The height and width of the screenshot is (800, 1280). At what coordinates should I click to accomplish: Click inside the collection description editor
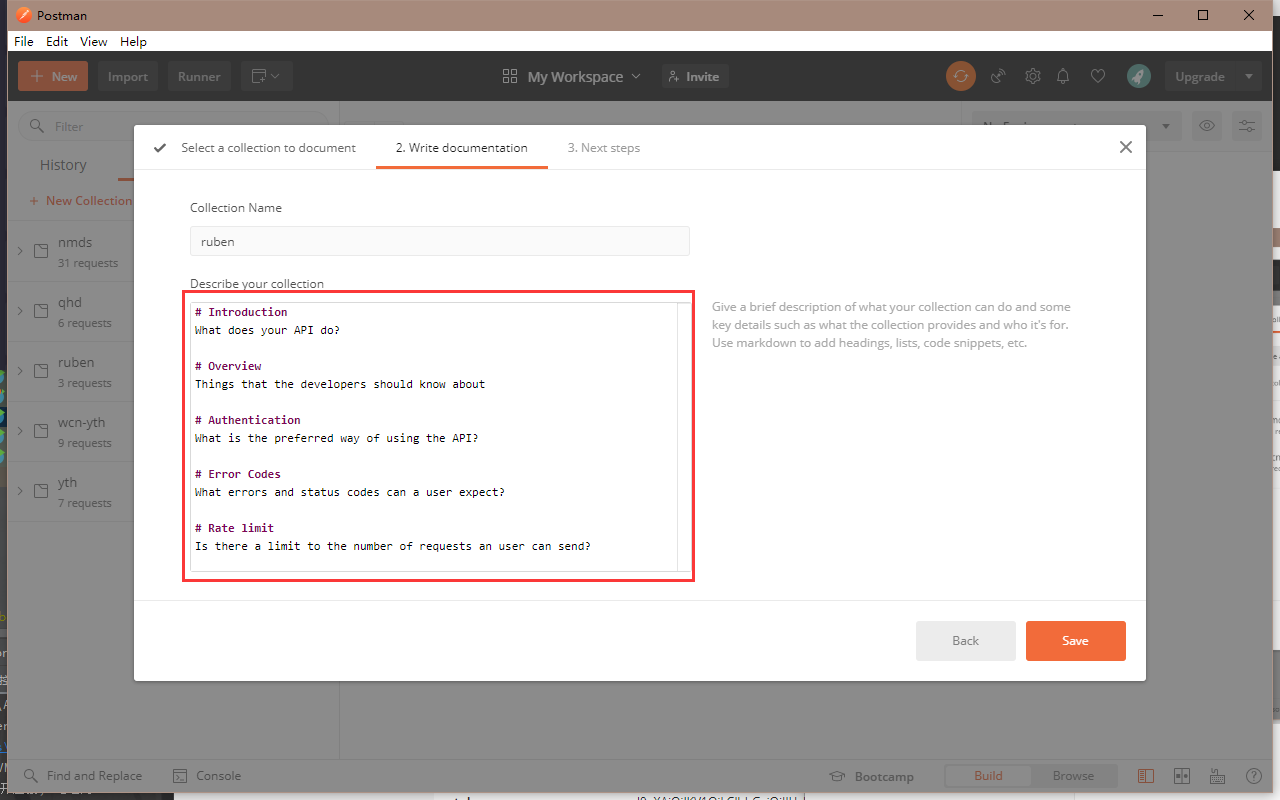pyautogui.click(x=434, y=437)
